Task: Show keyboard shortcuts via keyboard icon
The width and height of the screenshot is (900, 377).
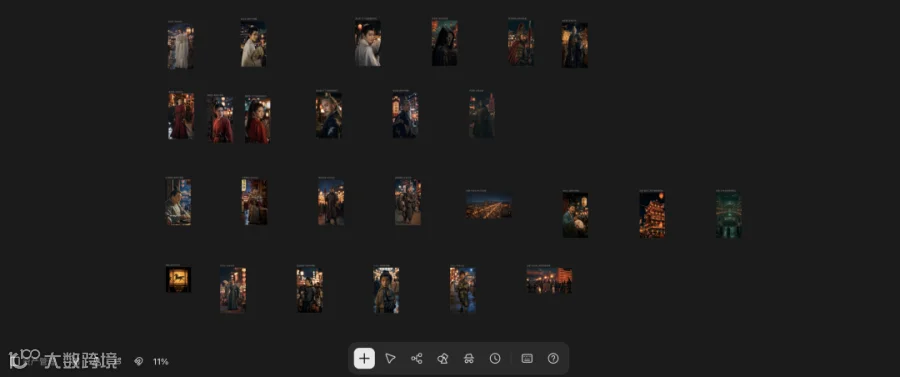Action: click(x=527, y=359)
